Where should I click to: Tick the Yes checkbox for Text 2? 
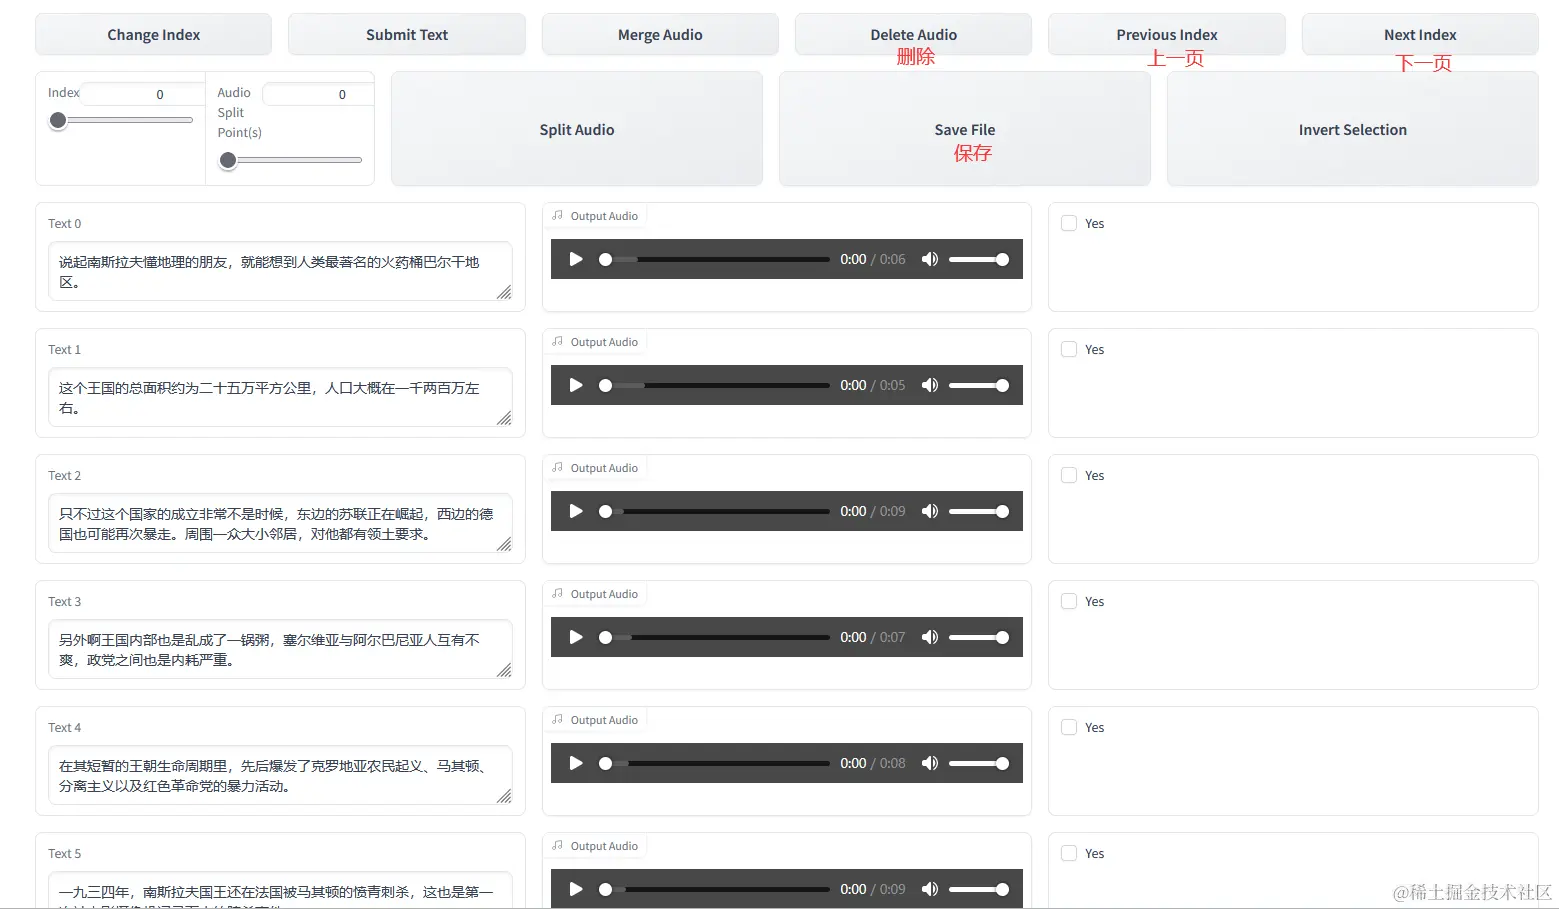click(1069, 475)
